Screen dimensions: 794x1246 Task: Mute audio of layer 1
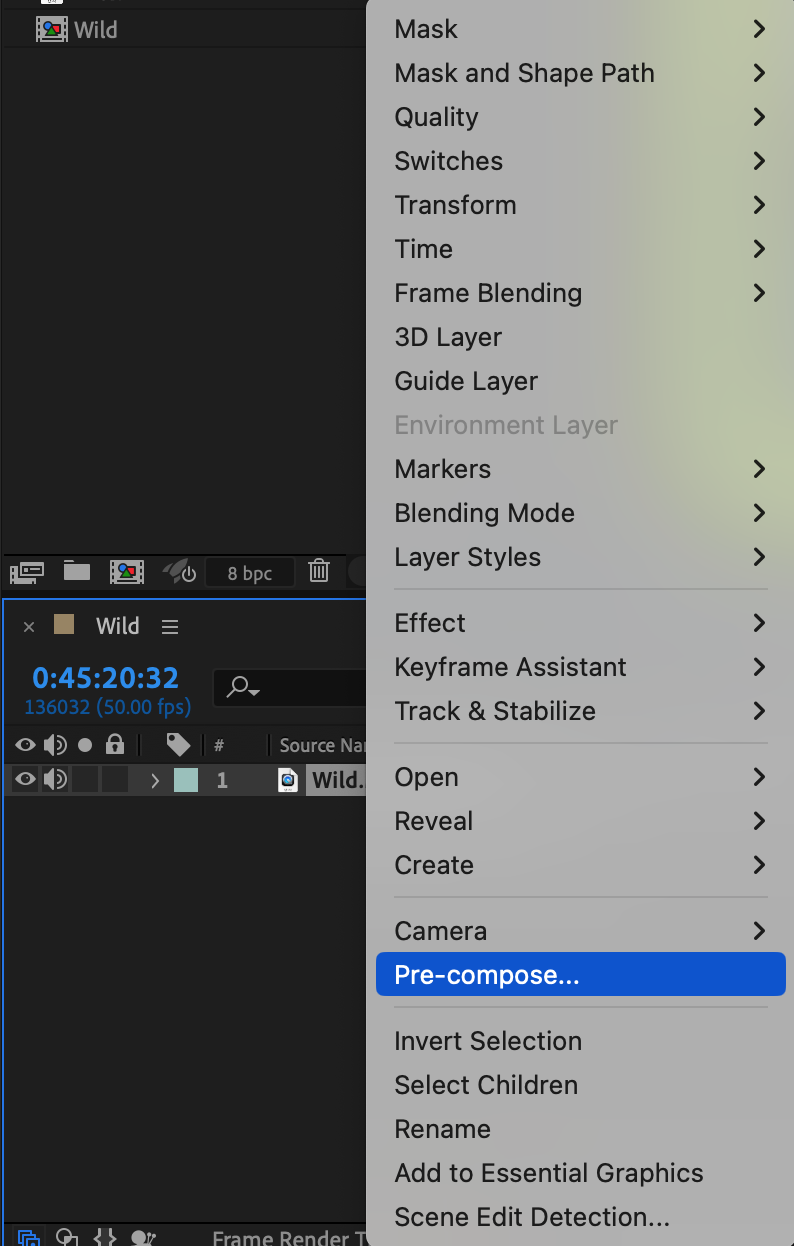coord(55,780)
